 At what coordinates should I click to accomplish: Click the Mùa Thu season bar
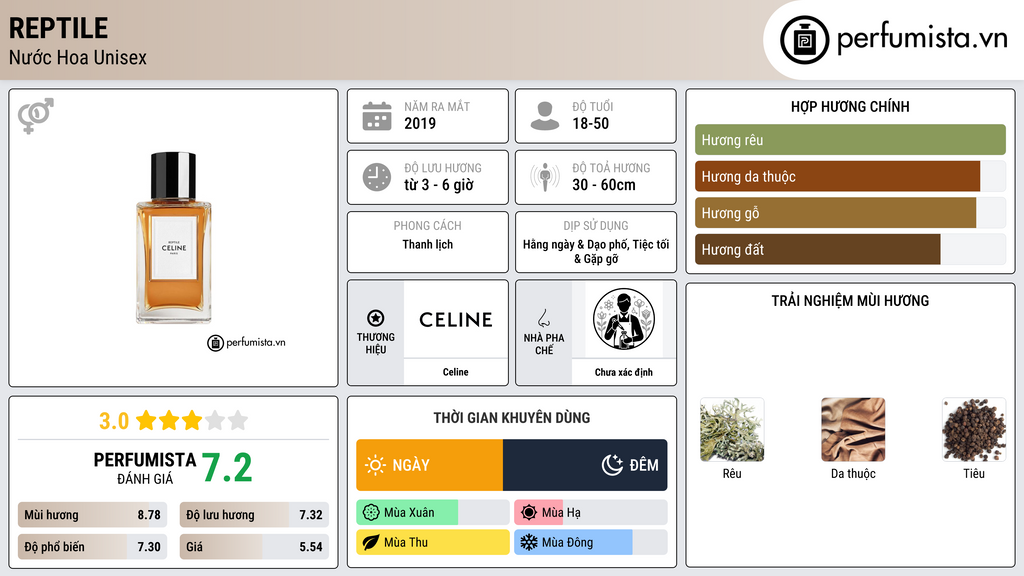pyautogui.click(x=432, y=542)
